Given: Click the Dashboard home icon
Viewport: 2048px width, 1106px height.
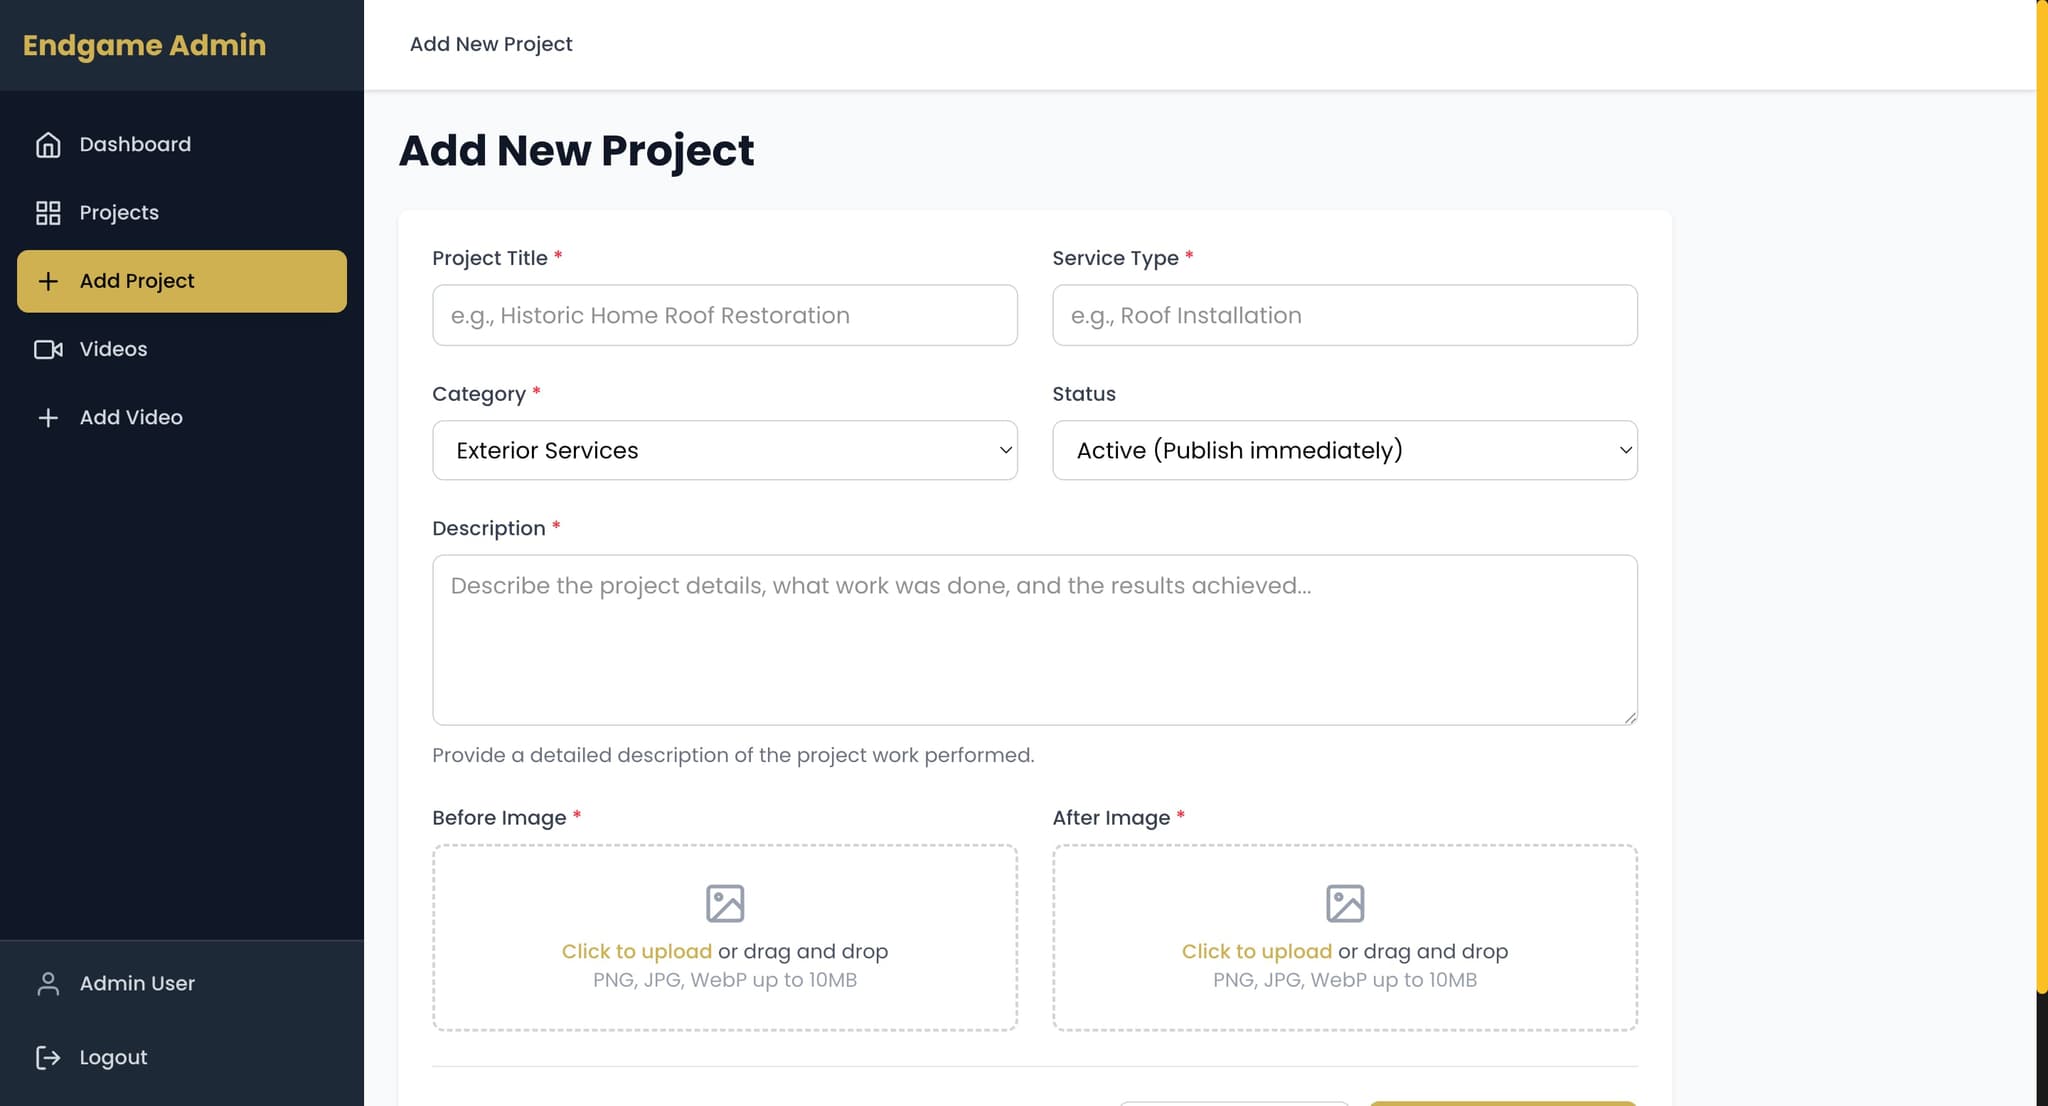Looking at the screenshot, I should pos(48,145).
